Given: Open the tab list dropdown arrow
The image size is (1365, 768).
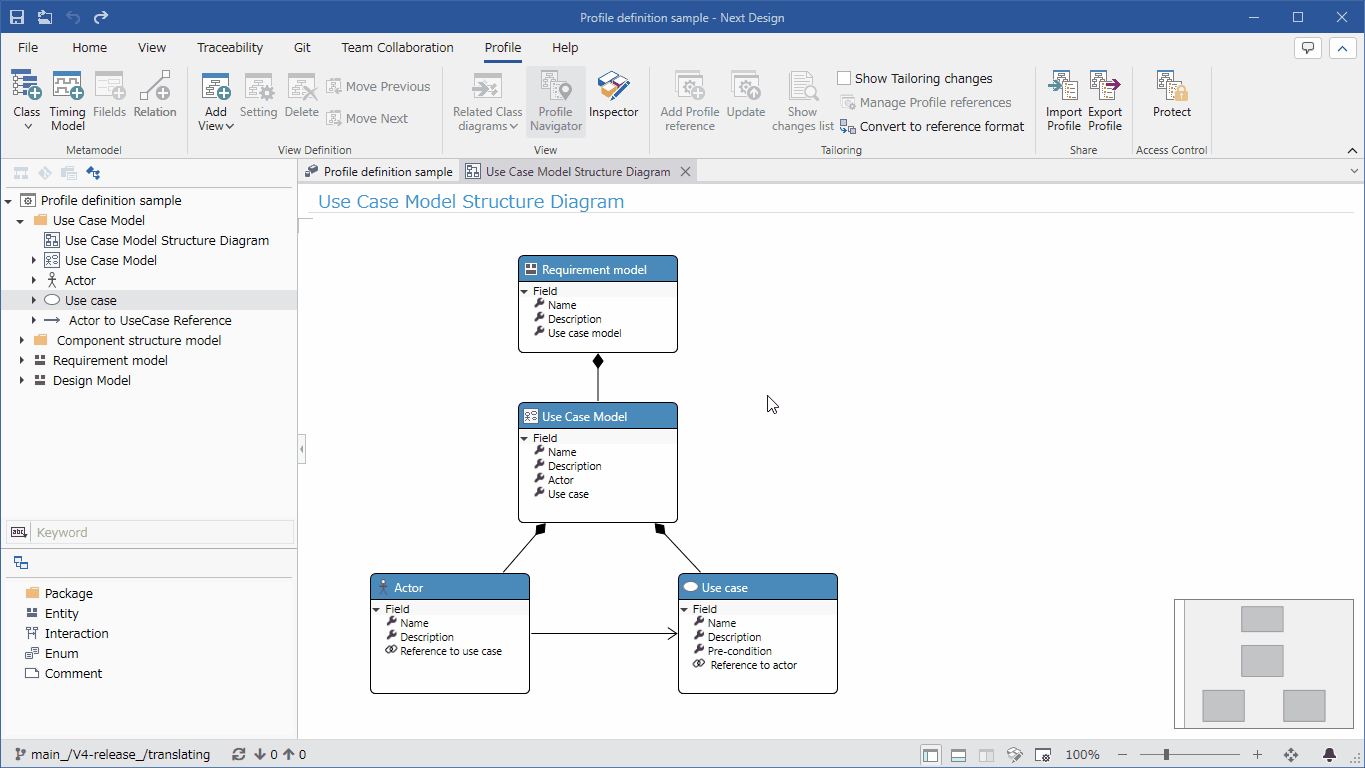Looking at the screenshot, I should [1354, 172].
